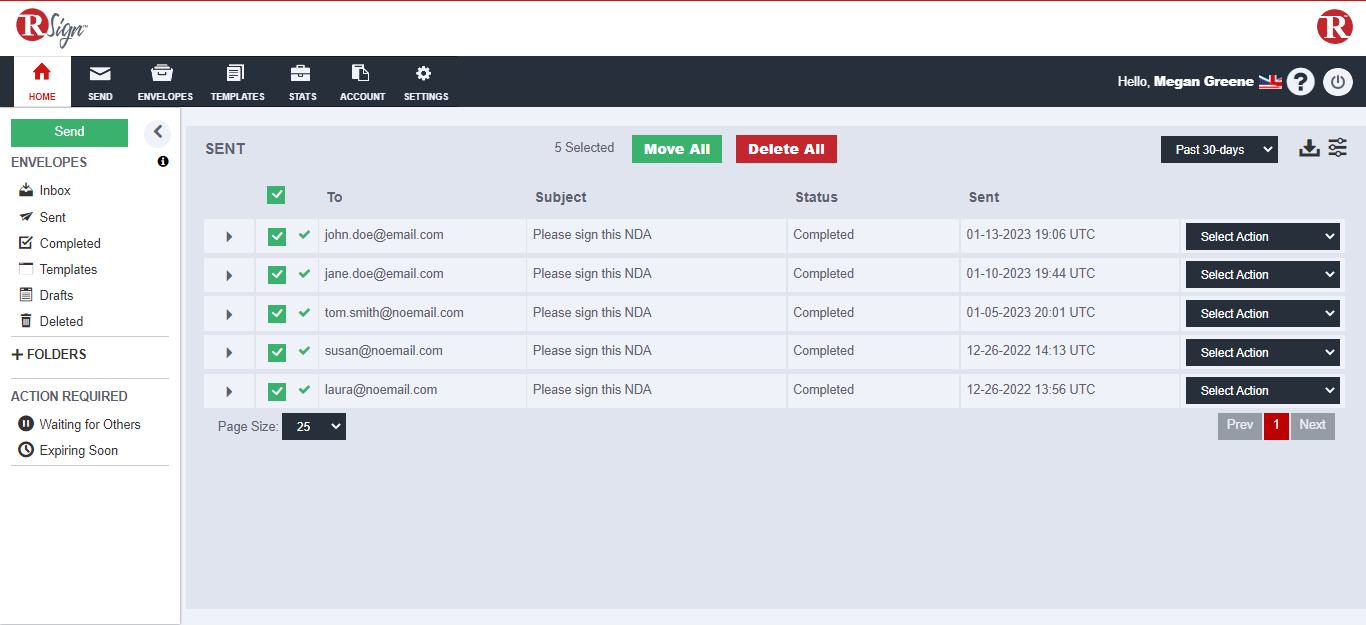Deselect the laura@noemail.com row checkbox

pyautogui.click(x=277, y=391)
